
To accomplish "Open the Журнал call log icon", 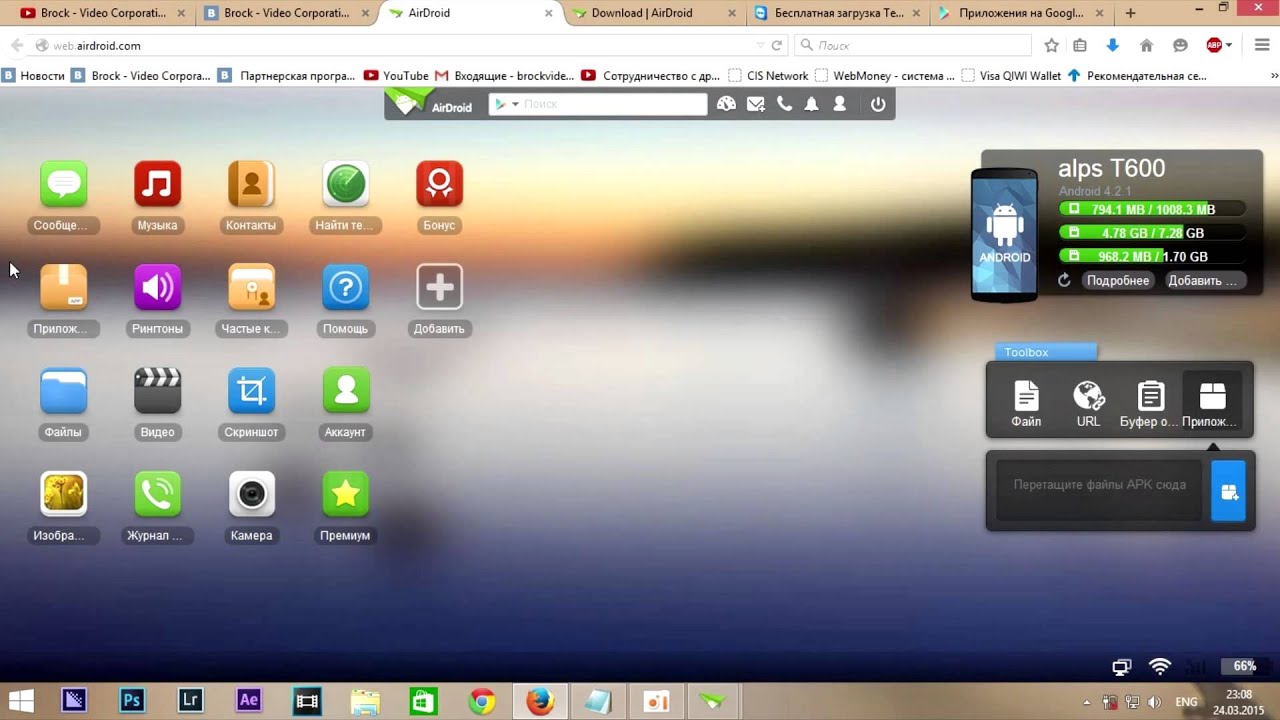I will click(x=157, y=494).
